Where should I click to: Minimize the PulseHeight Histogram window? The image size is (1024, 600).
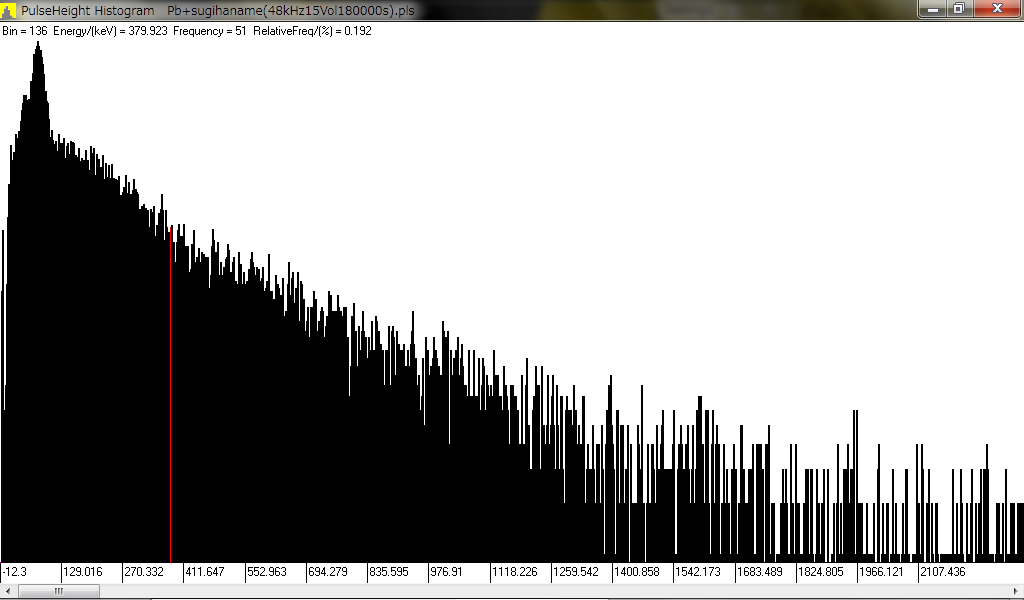coord(932,9)
